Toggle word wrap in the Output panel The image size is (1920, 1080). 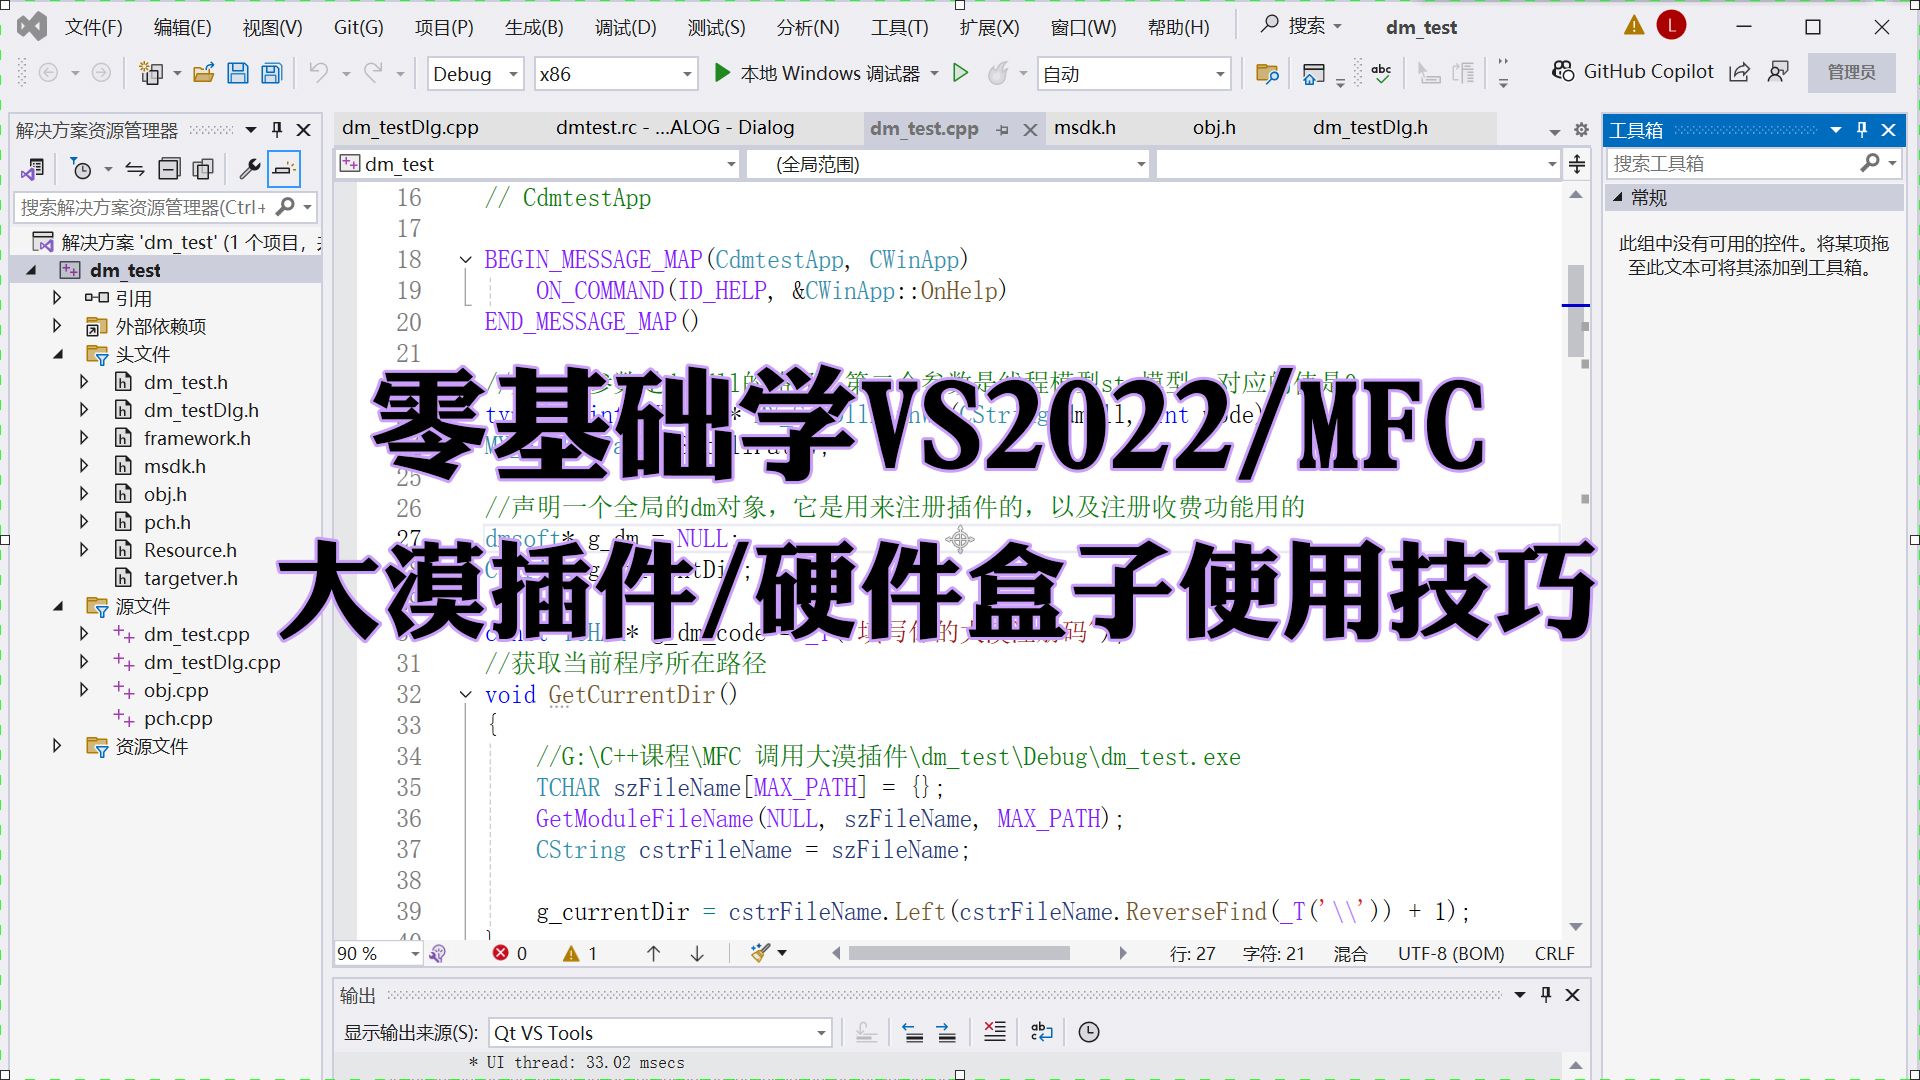click(x=1041, y=1032)
